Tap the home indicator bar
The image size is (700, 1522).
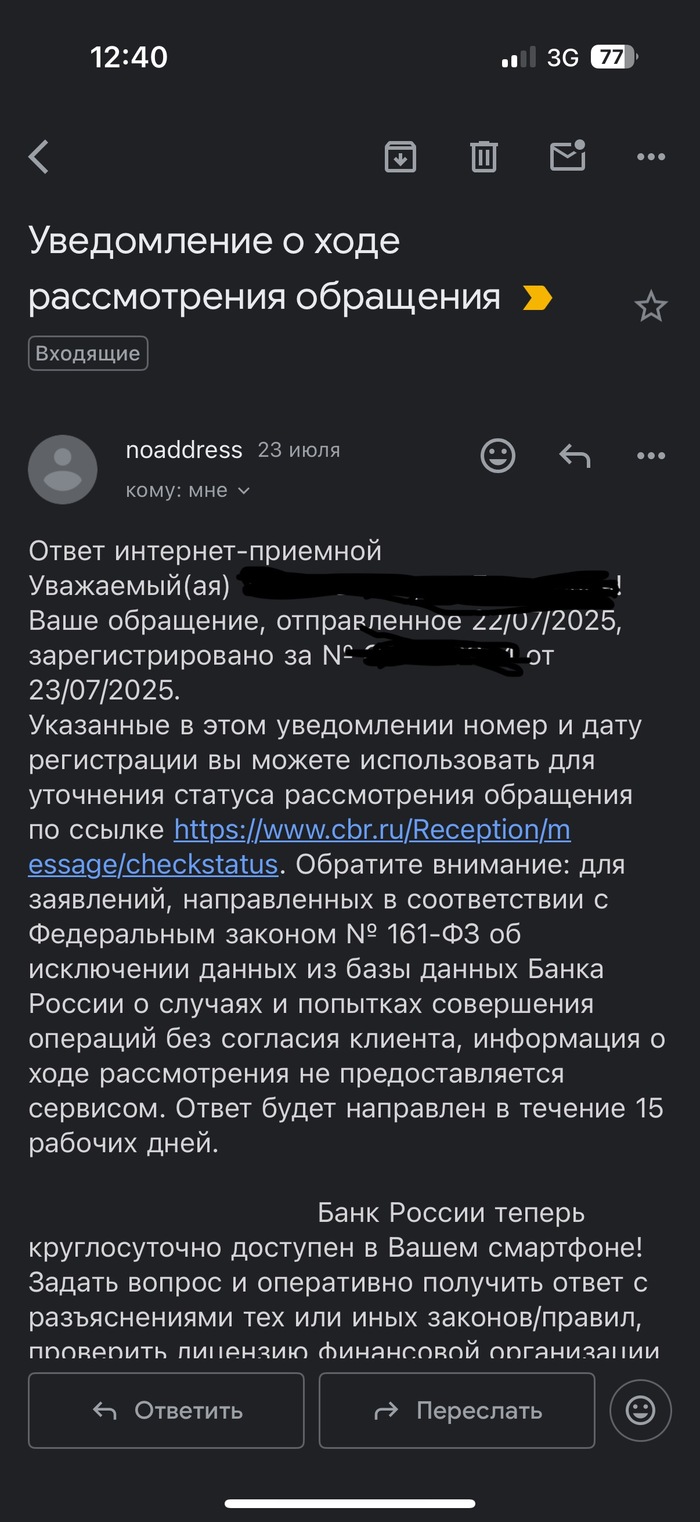pos(350,1503)
